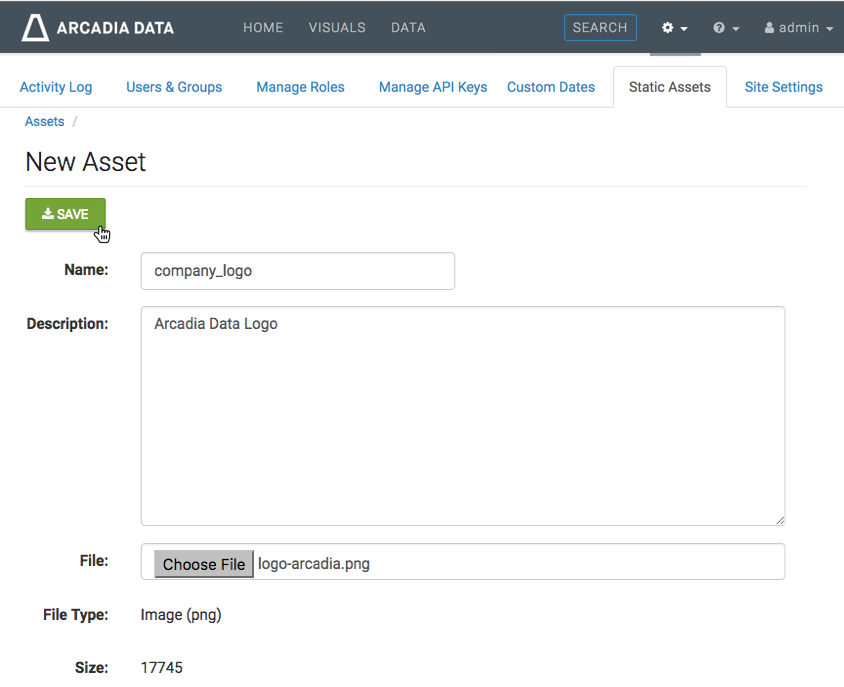This screenshot has height=687, width=844.
Task: Click the Assets breadcrumb link
Action: tap(45, 121)
